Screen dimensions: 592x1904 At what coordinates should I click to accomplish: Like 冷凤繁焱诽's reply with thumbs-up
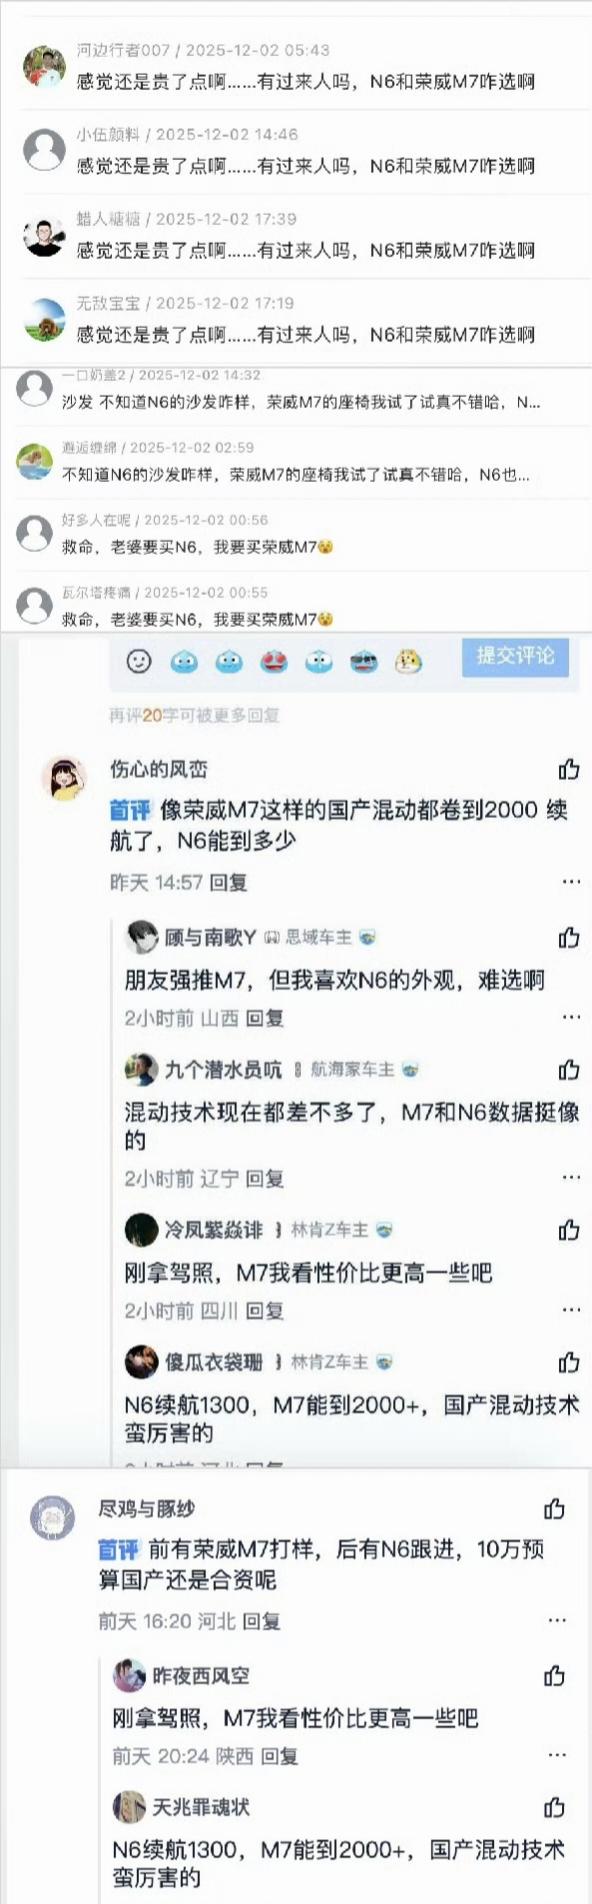tap(569, 1229)
